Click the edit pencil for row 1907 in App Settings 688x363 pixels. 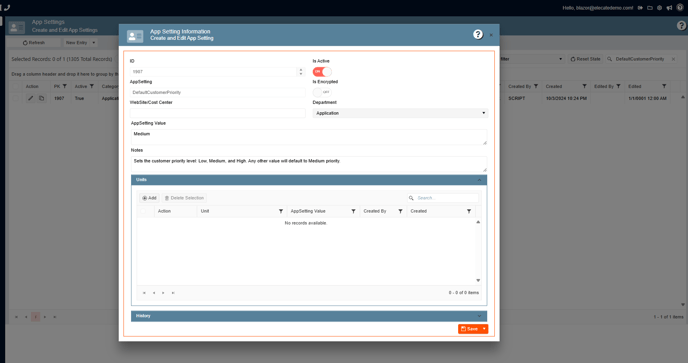(30, 98)
